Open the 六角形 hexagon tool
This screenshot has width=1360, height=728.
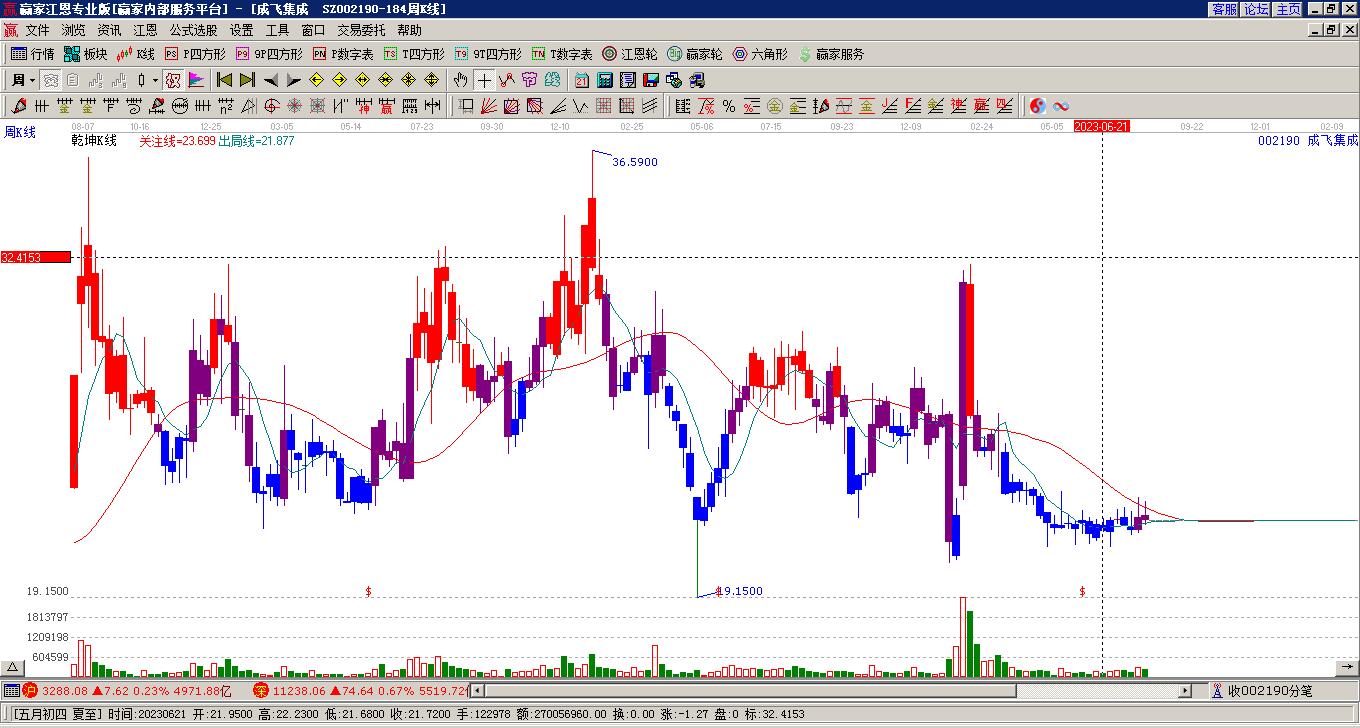pyautogui.click(x=760, y=54)
